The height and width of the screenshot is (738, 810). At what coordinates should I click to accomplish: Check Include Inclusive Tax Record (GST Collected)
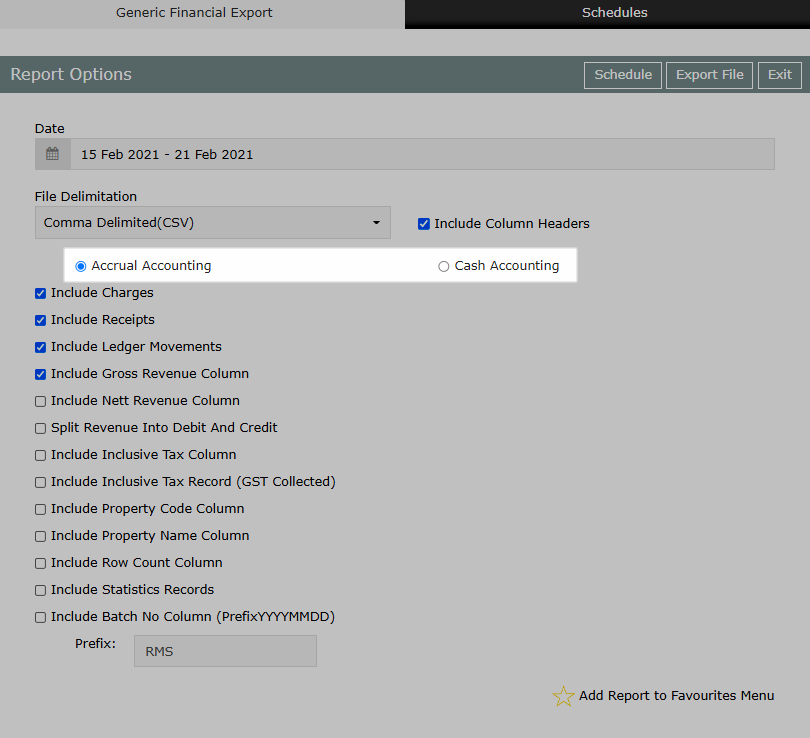(x=40, y=482)
